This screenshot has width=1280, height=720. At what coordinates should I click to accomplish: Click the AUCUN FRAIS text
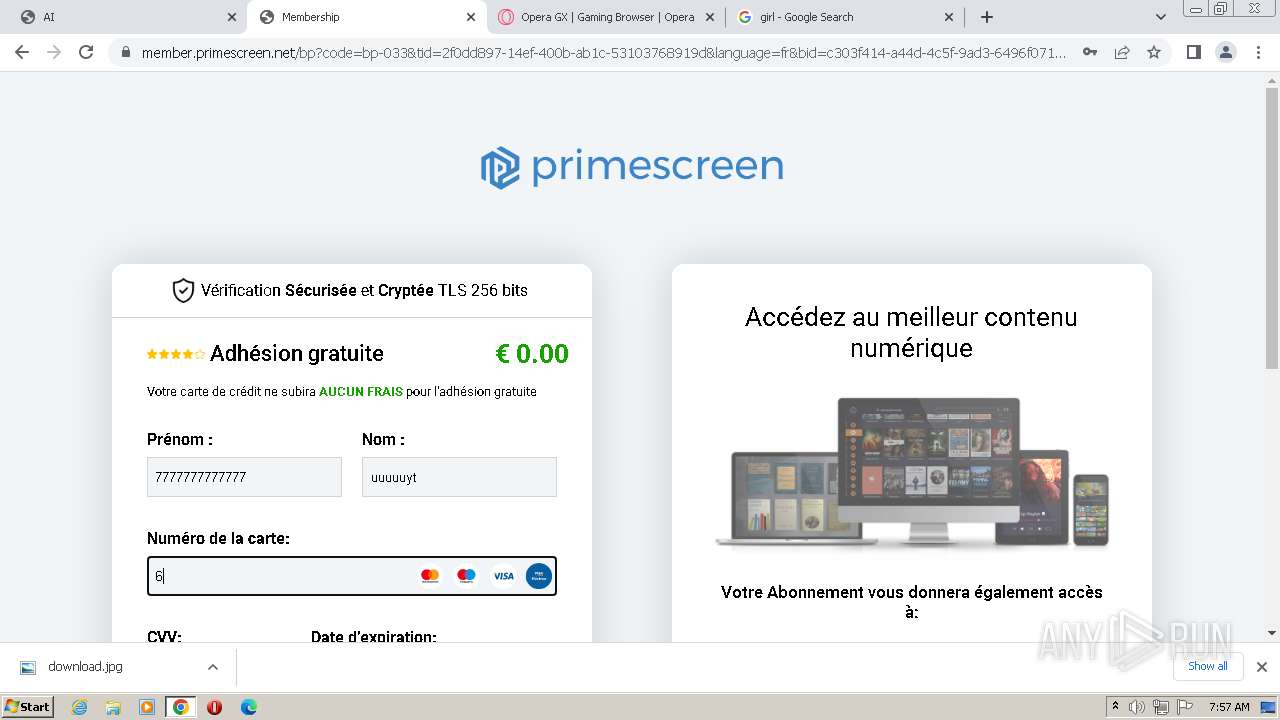361,392
